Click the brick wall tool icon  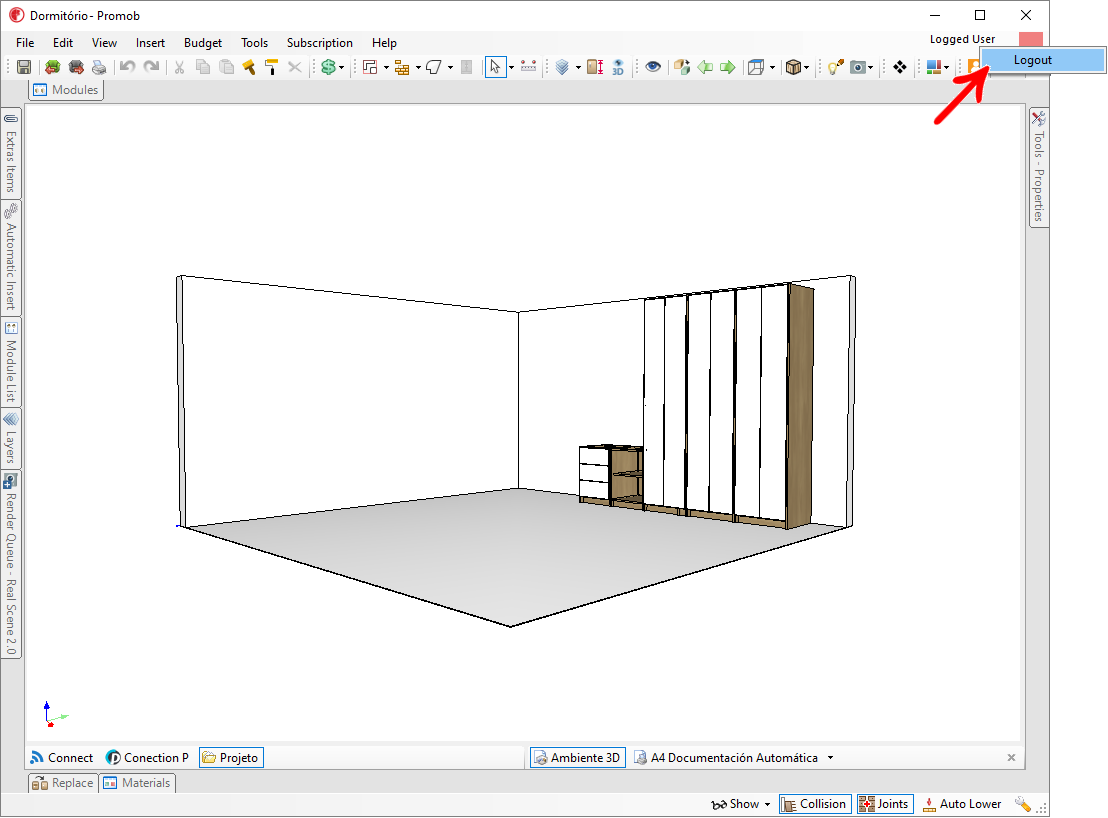click(x=401, y=67)
